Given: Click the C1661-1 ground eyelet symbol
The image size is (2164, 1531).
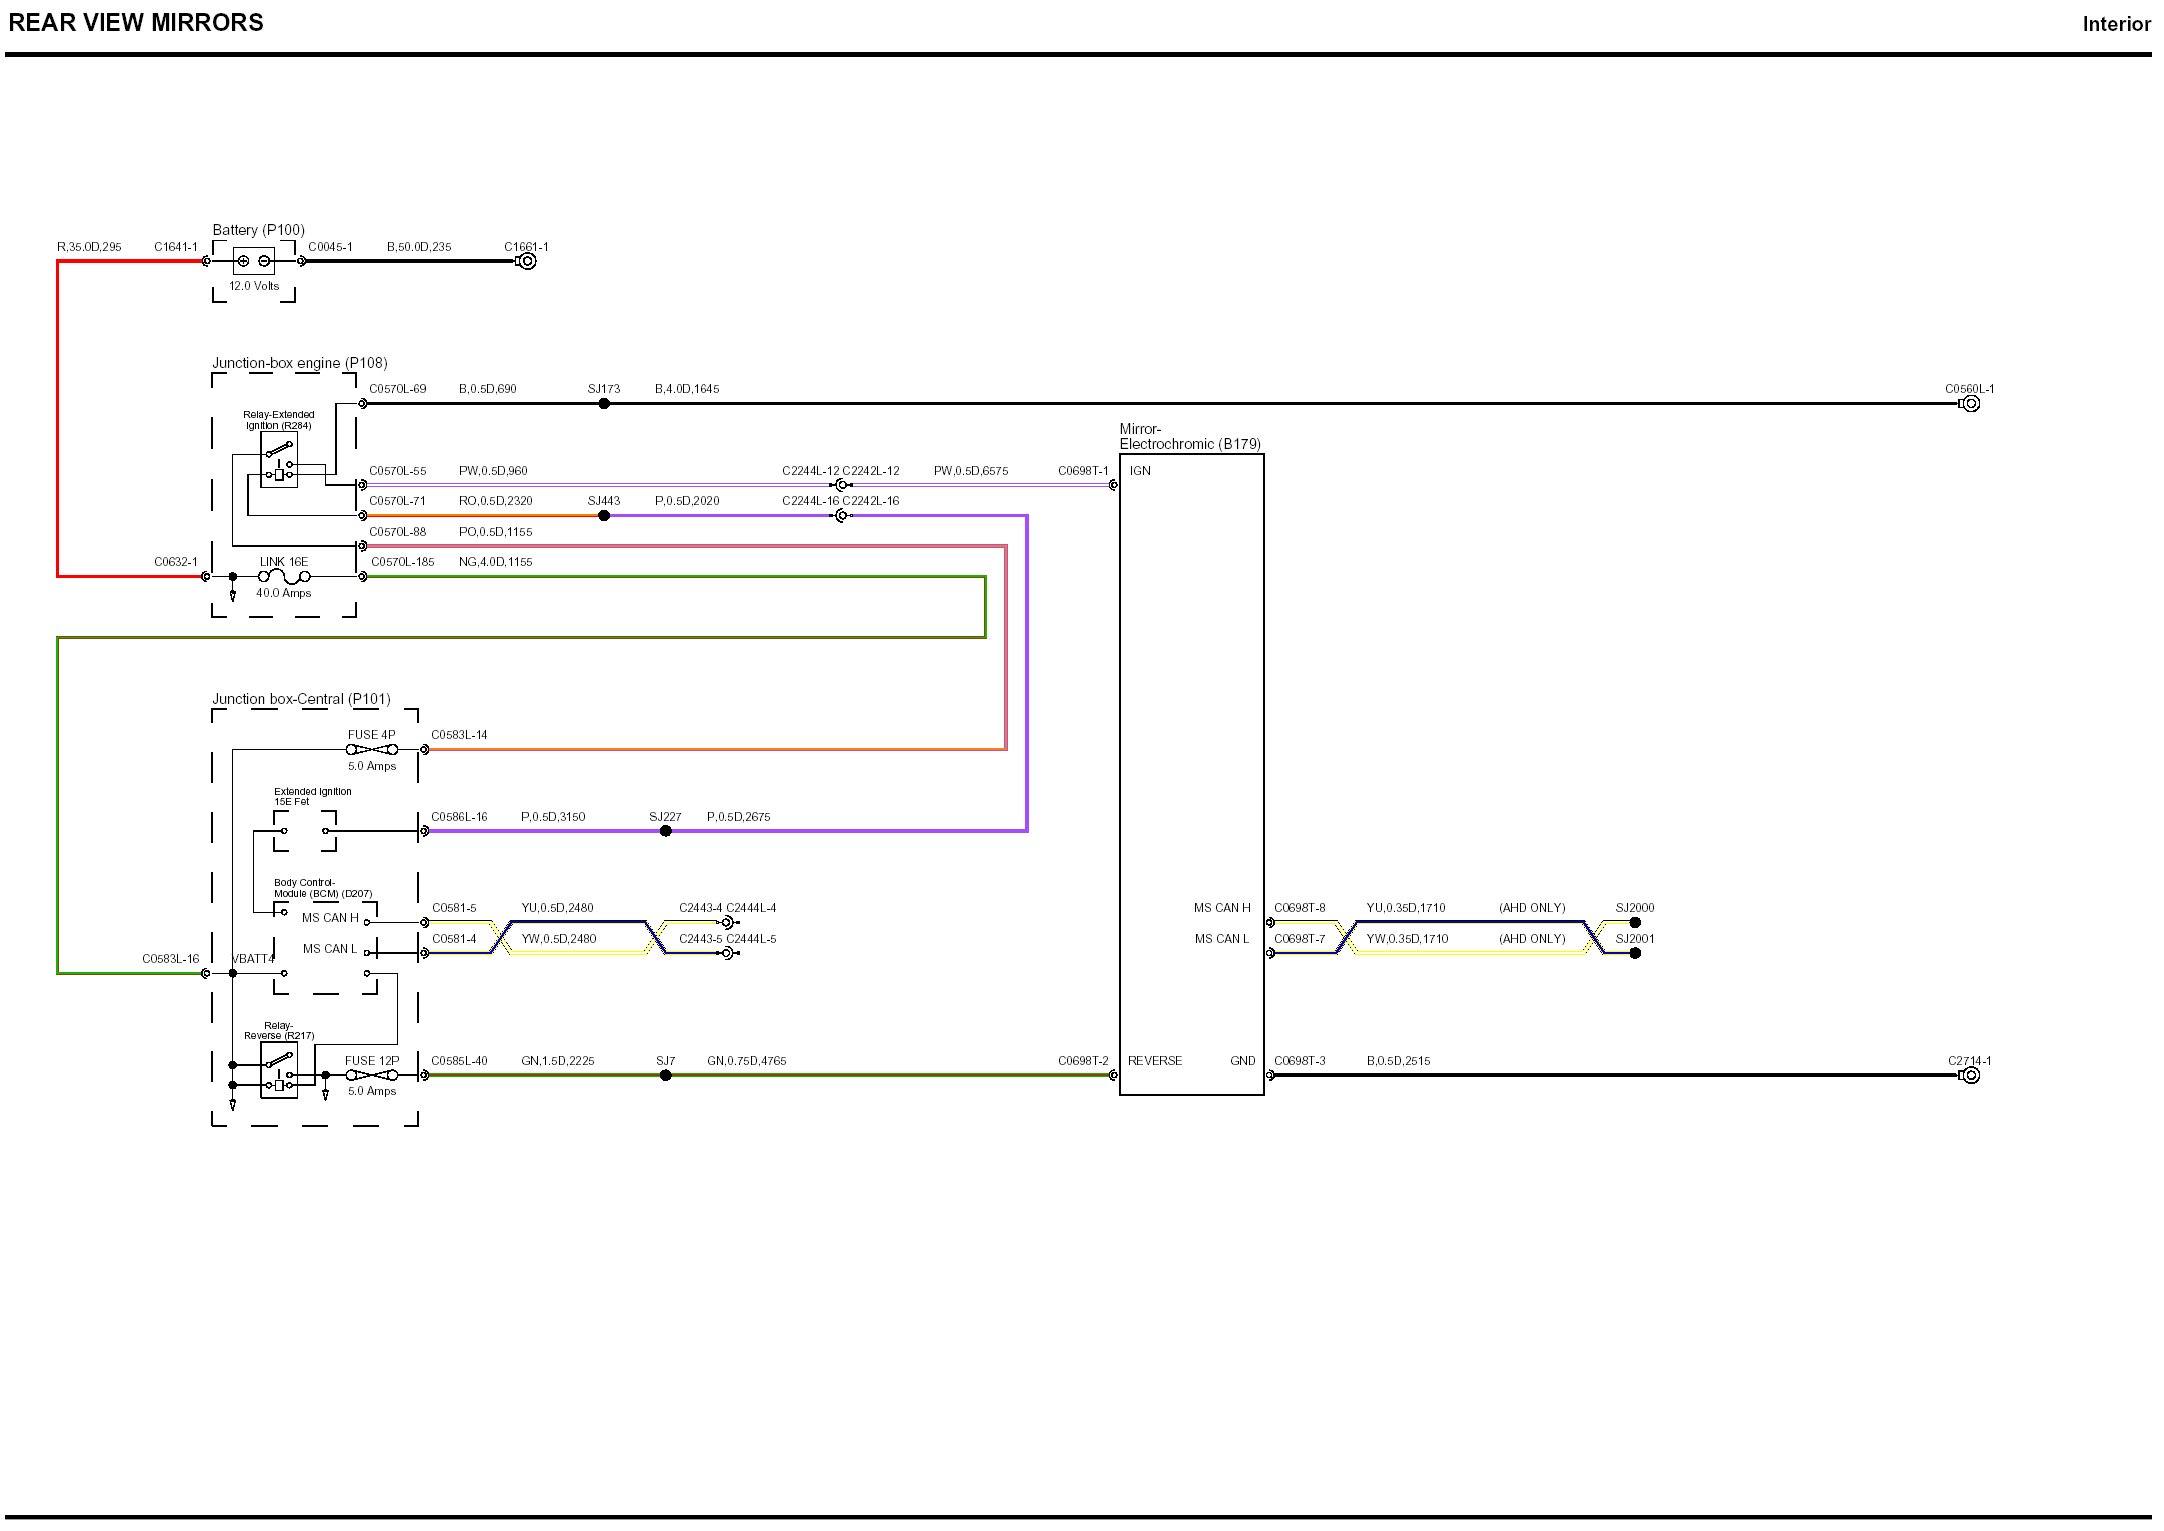Looking at the screenshot, I should pyautogui.click(x=527, y=261).
